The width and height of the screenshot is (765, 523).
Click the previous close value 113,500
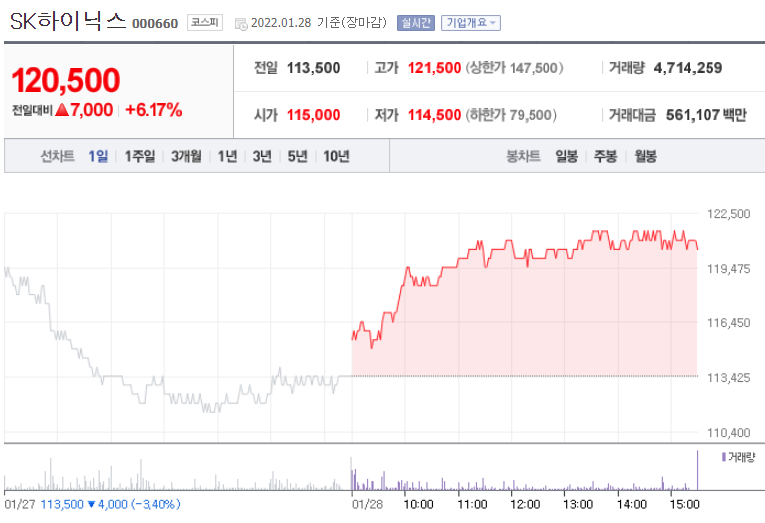click(314, 68)
